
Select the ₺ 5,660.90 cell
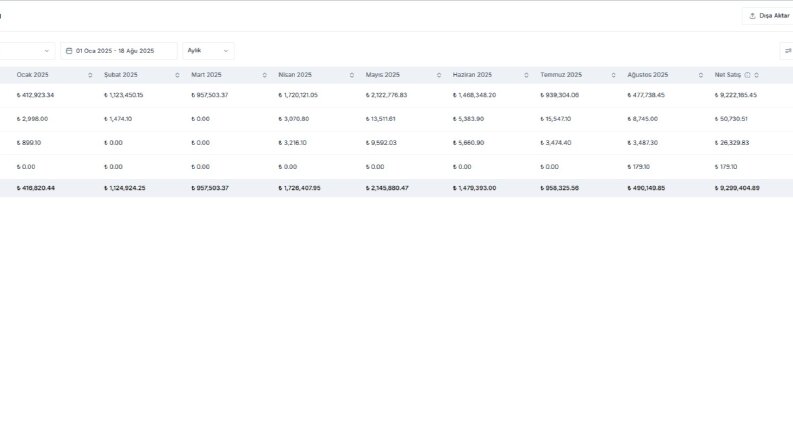468,143
